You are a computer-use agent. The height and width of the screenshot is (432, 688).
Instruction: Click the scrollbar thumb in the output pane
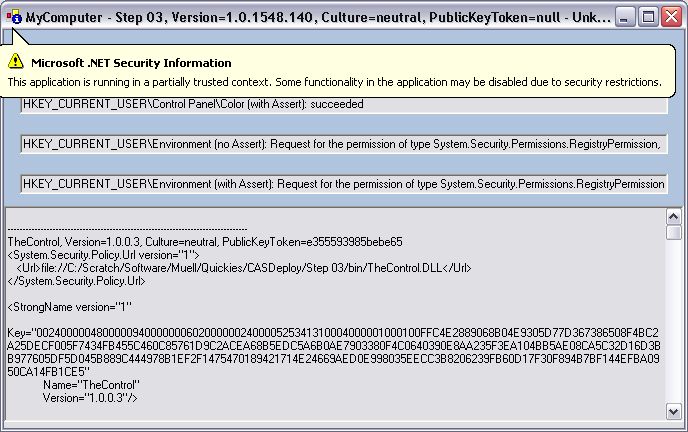674,232
